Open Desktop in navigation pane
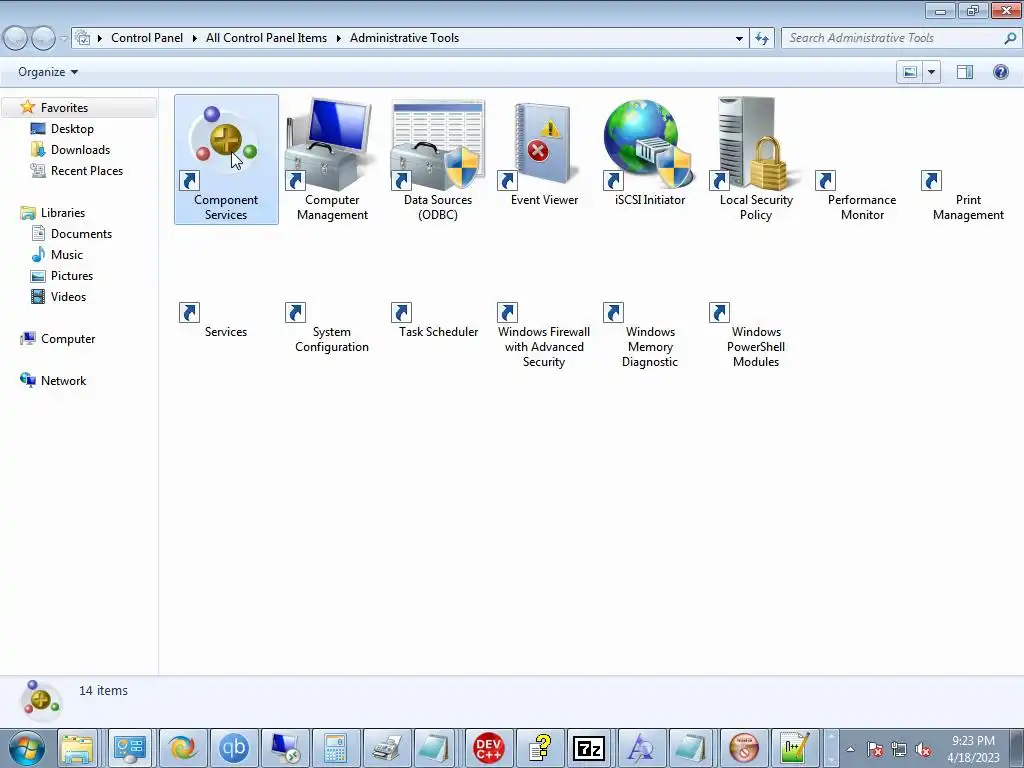This screenshot has width=1024, height=768. (72, 129)
